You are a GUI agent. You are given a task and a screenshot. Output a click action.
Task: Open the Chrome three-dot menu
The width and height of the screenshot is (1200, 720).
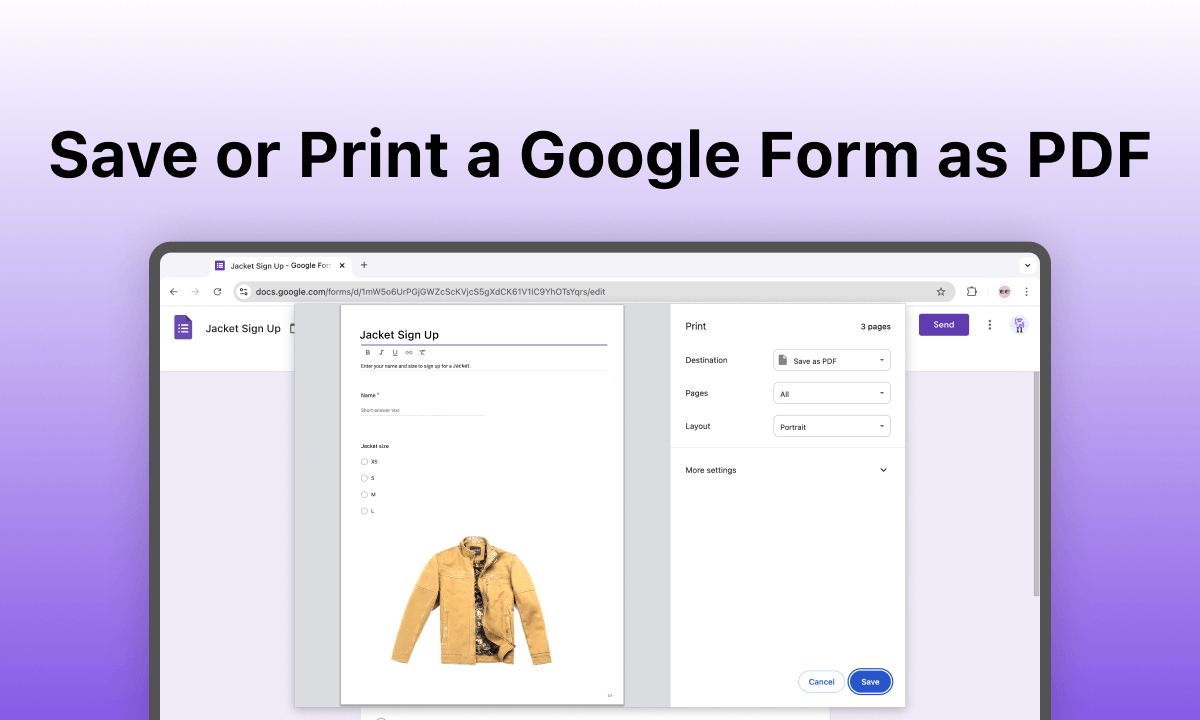(x=1026, y=292)
